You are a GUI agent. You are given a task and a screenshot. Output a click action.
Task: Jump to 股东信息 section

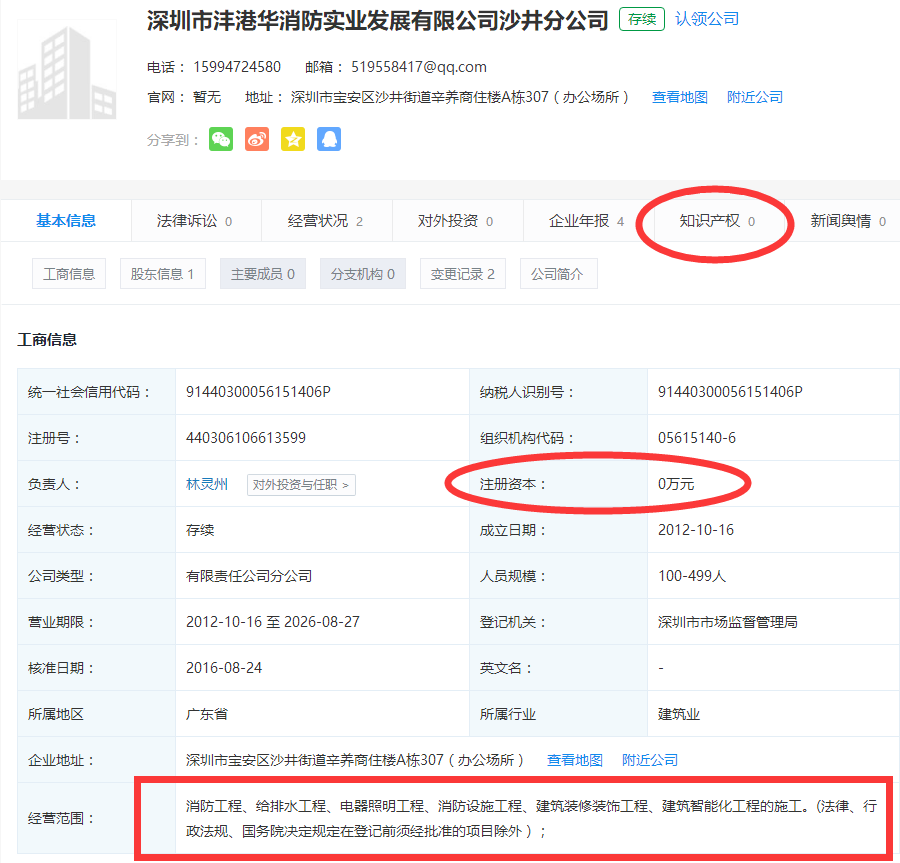click(162, 274)
